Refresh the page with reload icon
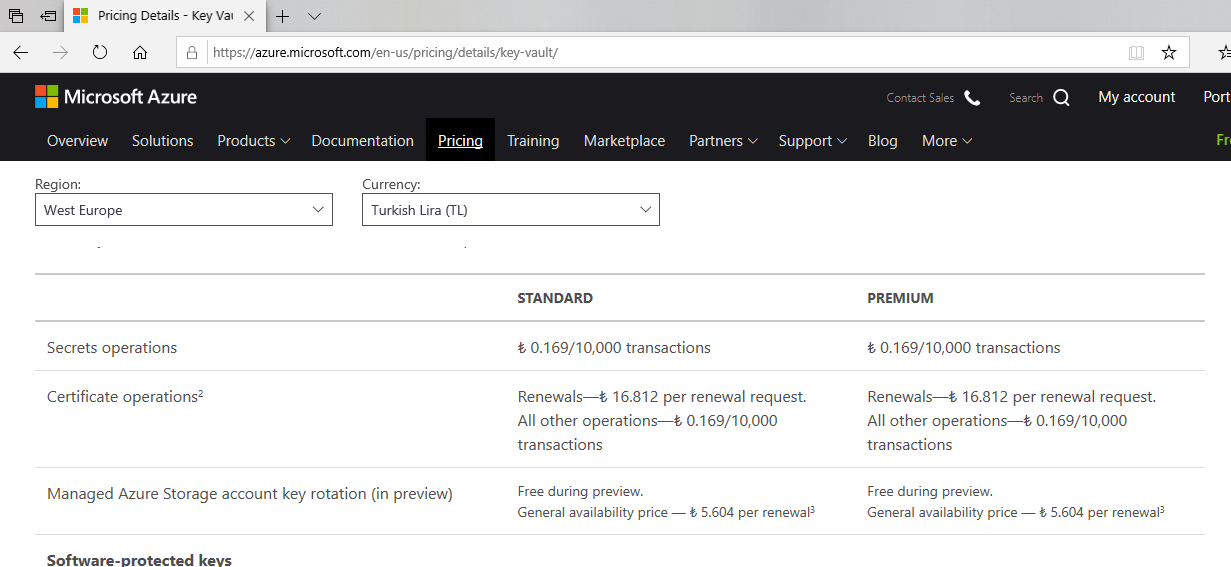 click(x=100, y=52)
